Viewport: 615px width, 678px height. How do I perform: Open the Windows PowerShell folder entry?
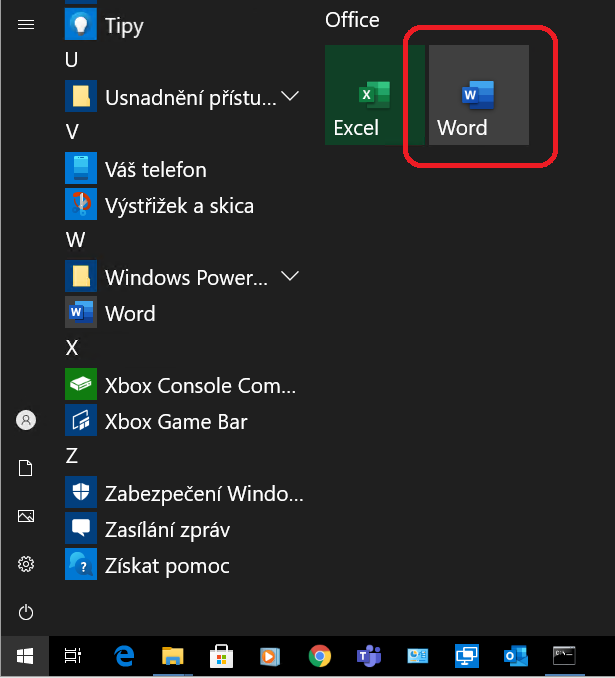click(x=184, y=277)
